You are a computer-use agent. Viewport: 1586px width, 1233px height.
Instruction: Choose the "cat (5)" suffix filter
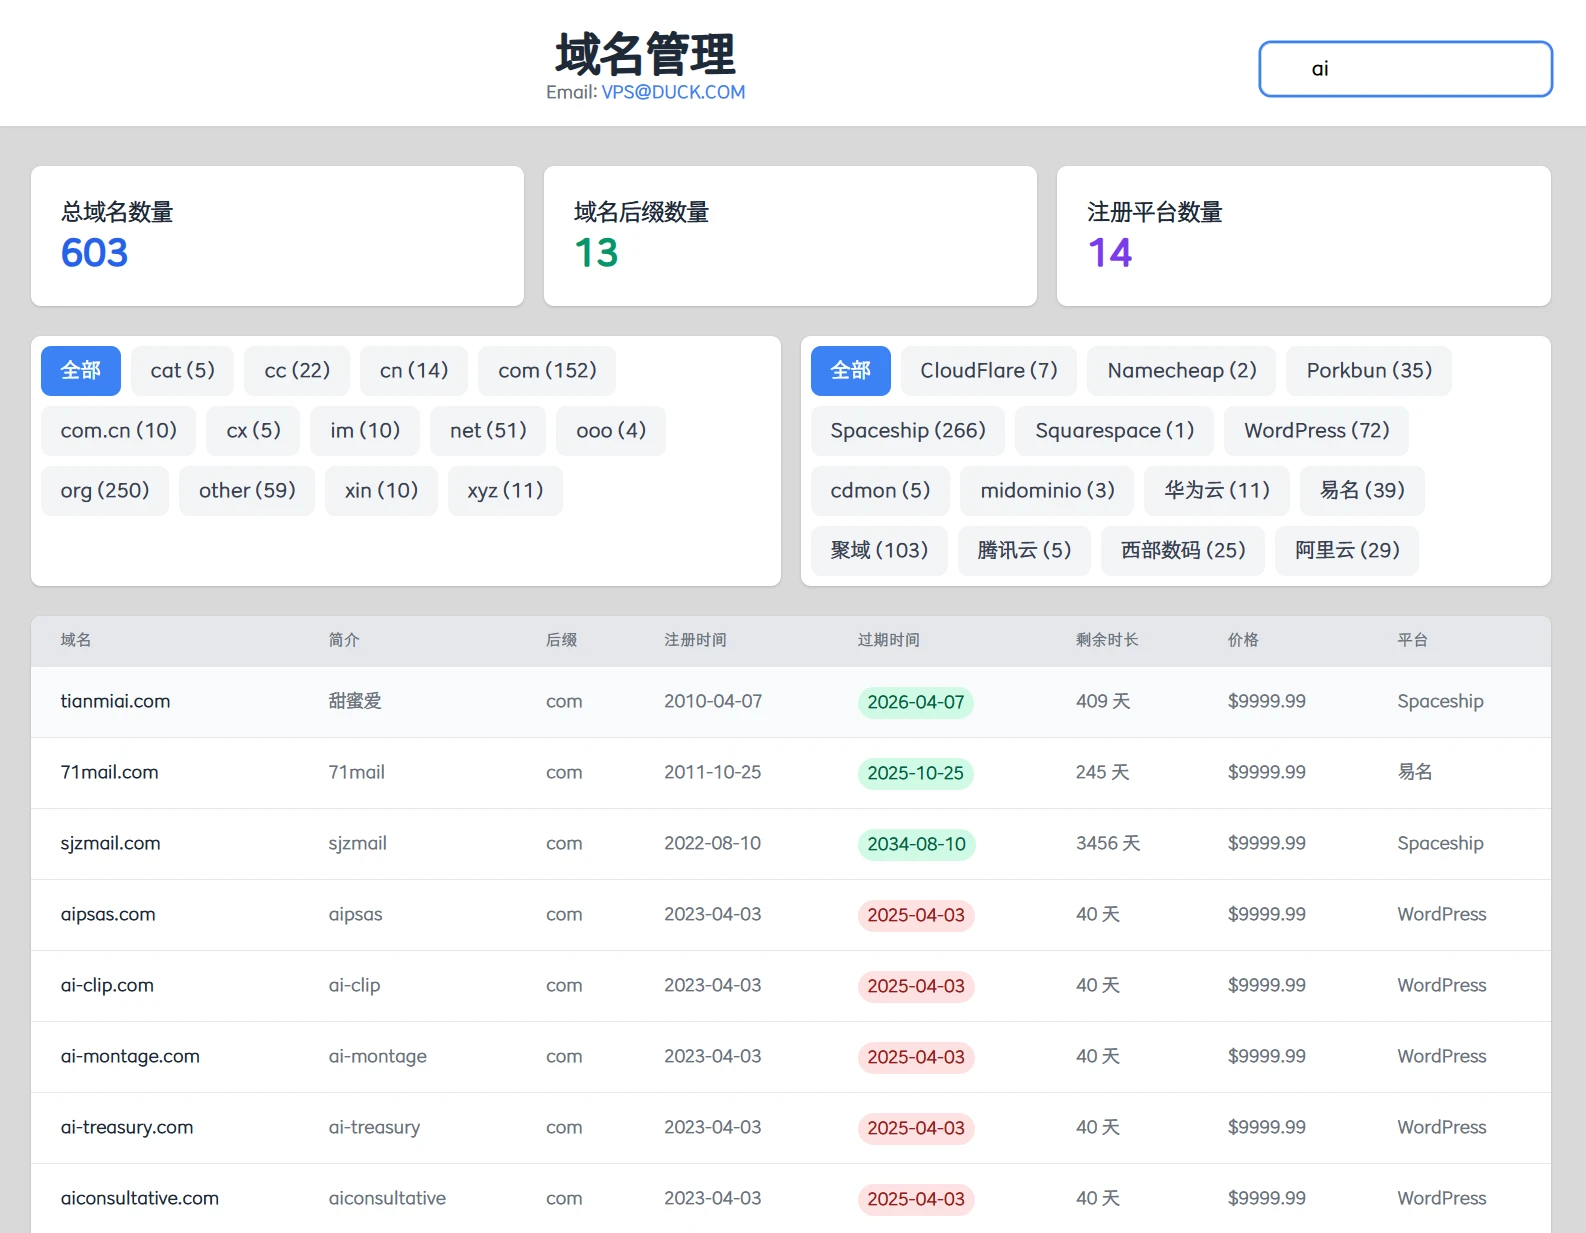[182, 371]
